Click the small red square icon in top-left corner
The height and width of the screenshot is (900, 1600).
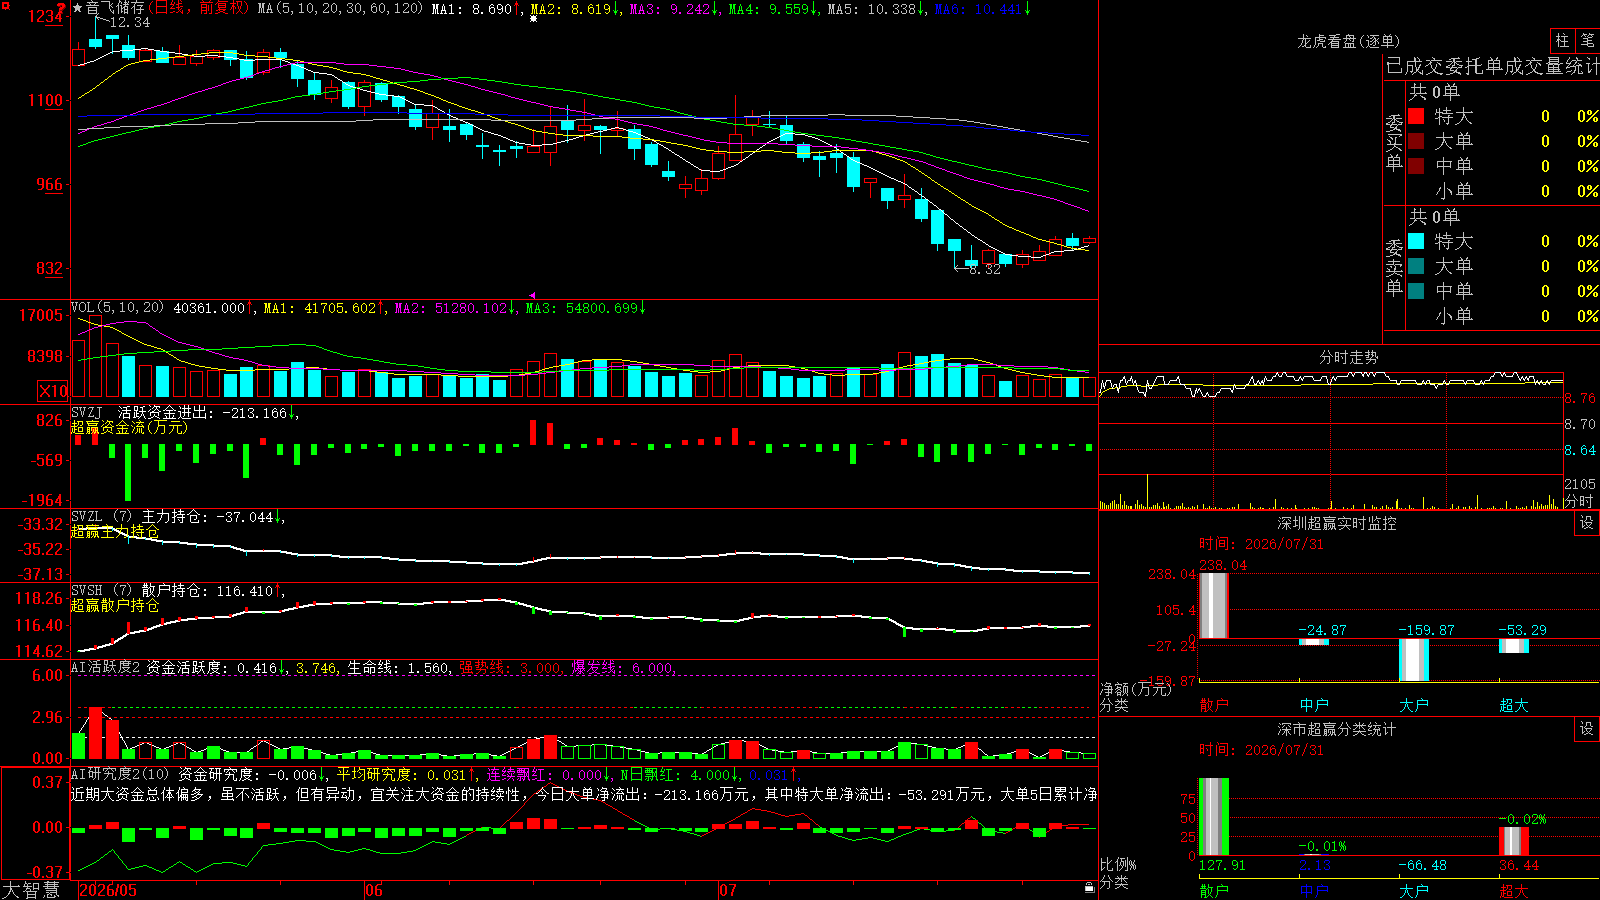4,5
